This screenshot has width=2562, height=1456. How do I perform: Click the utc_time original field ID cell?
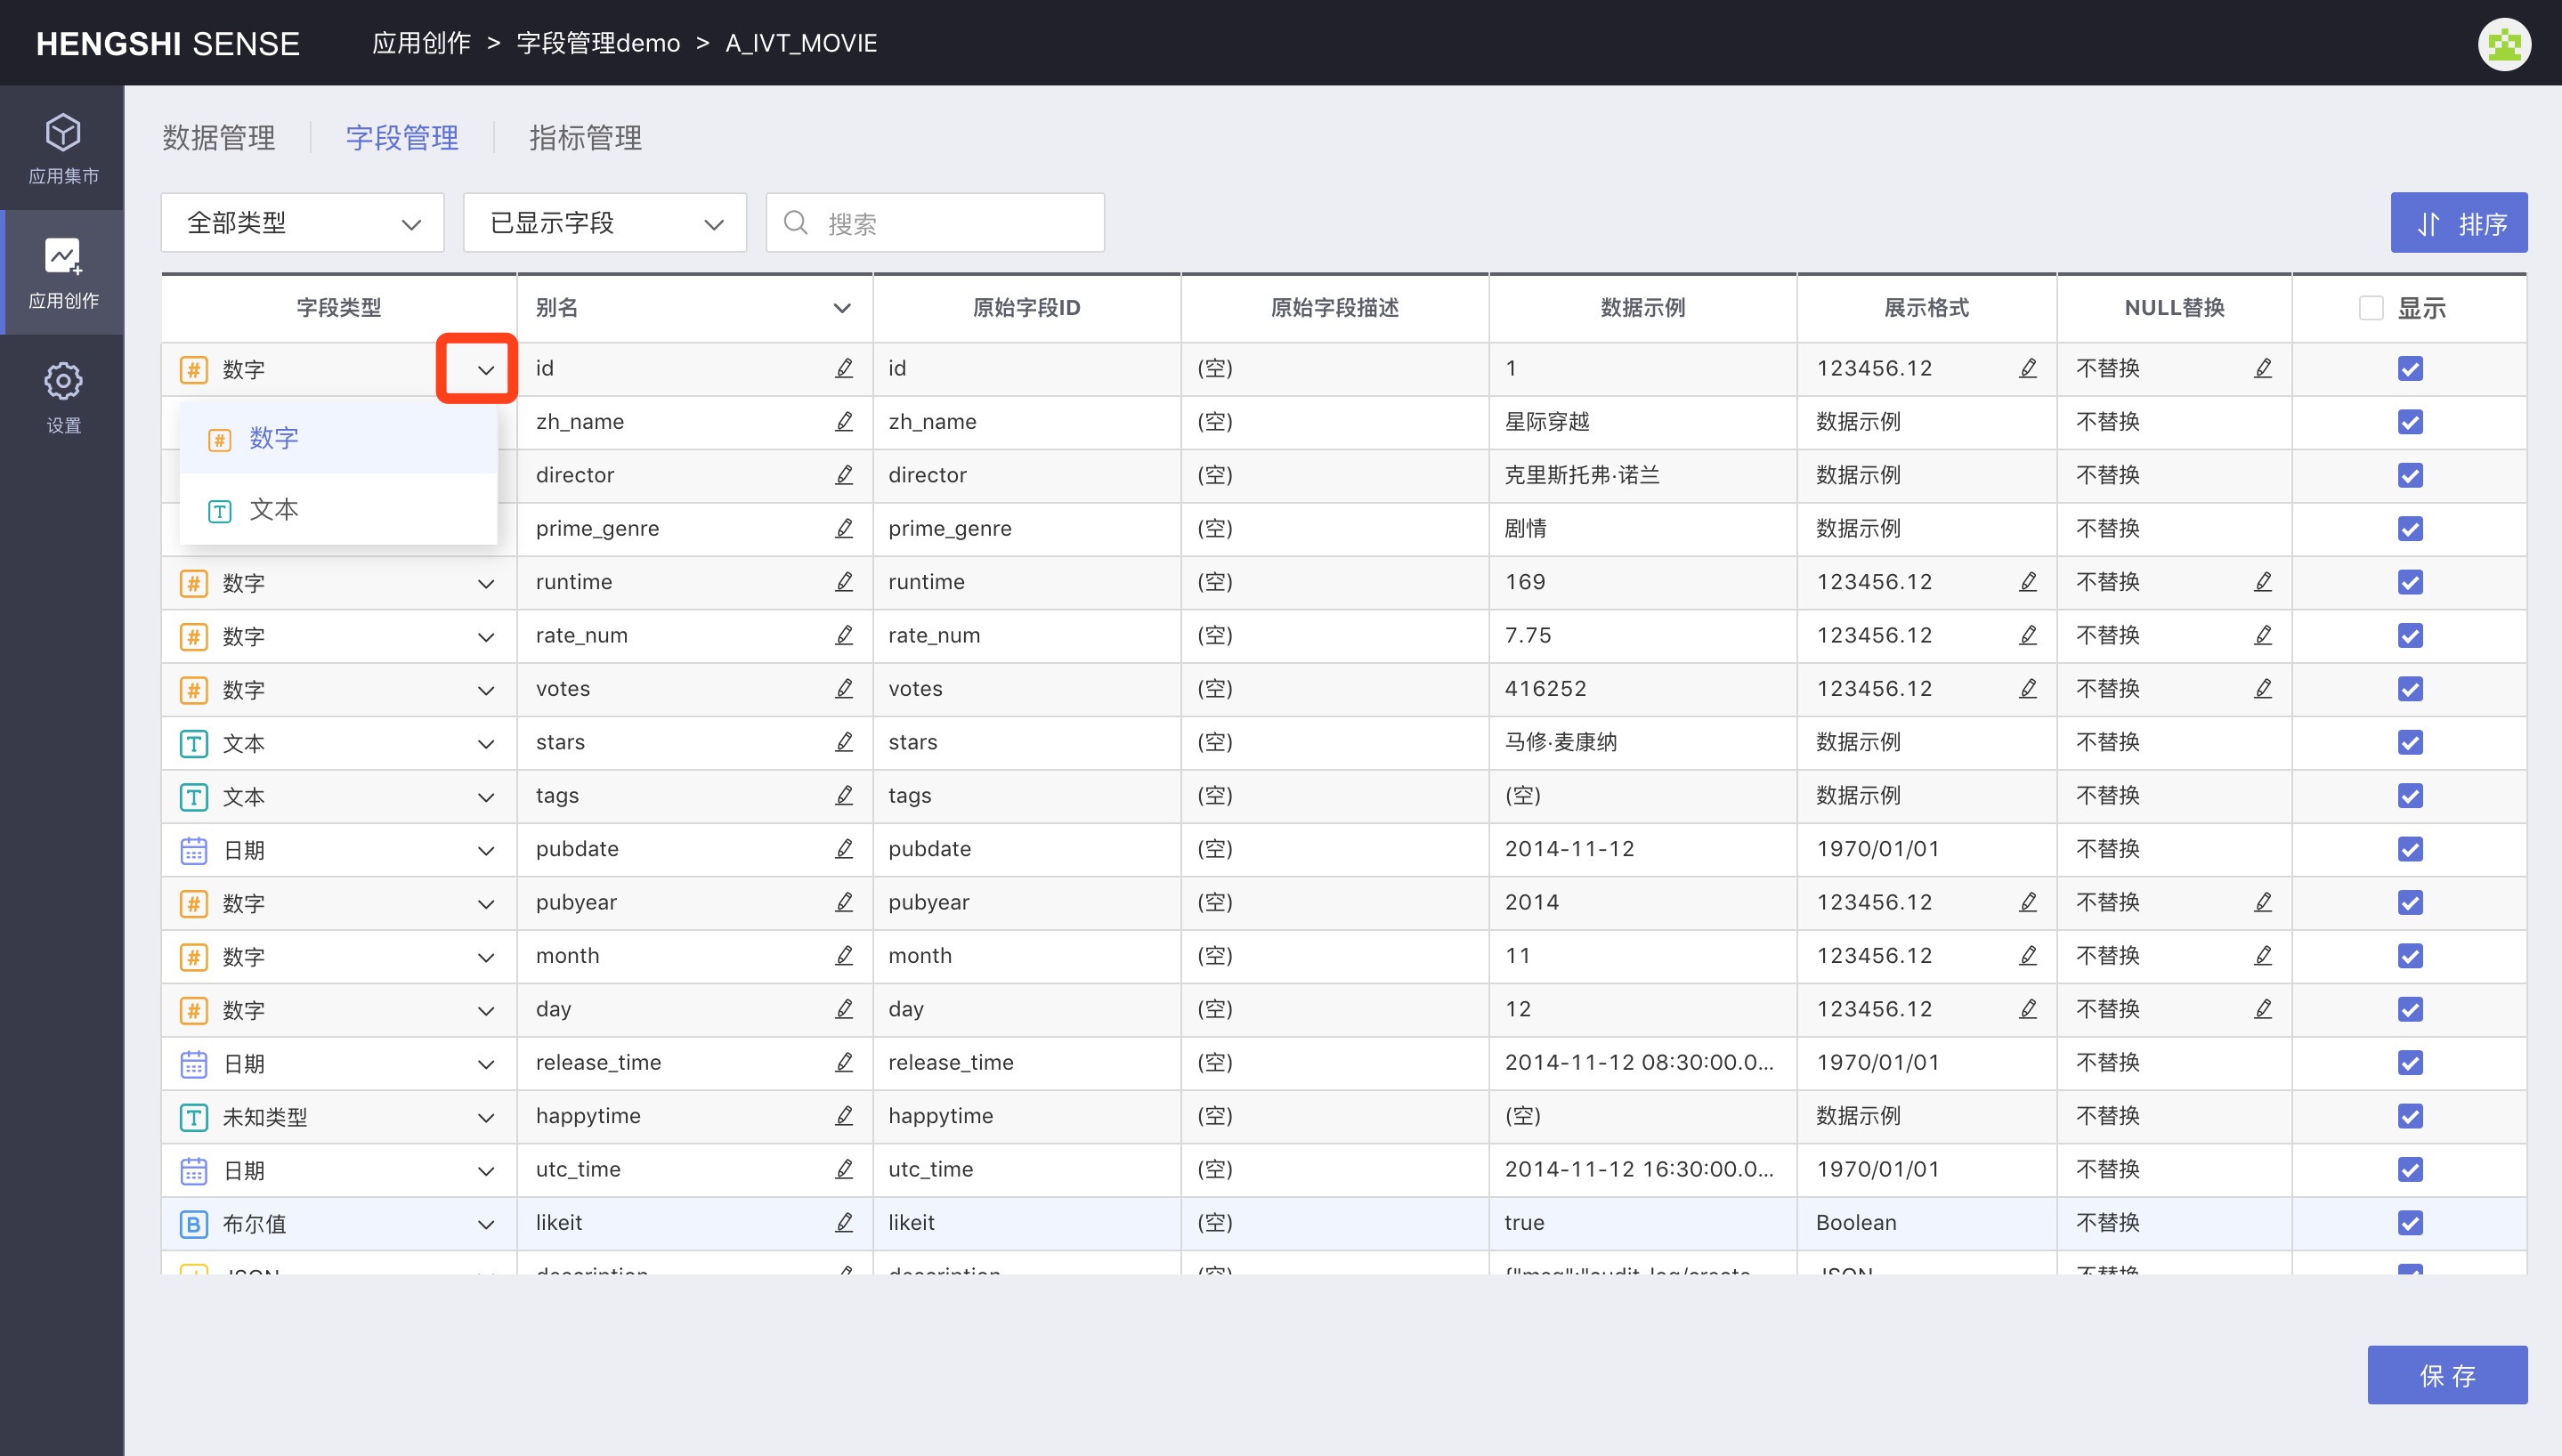point(1026,1169)
